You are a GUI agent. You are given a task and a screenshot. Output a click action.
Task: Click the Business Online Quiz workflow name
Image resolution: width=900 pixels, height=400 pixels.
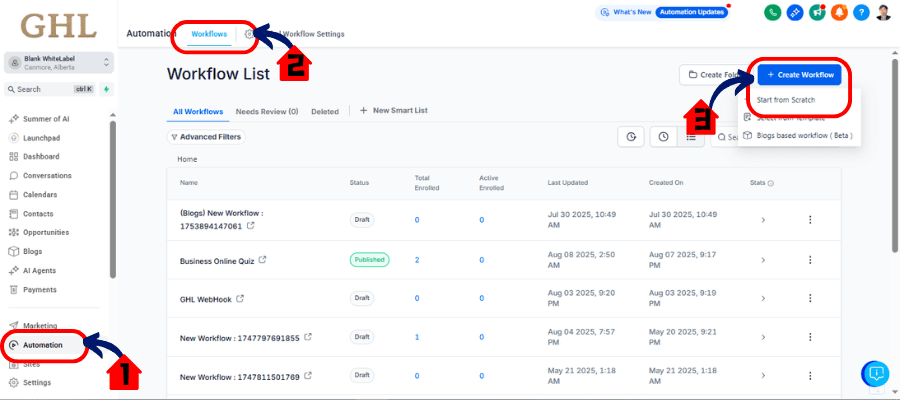tap(216, 259)
